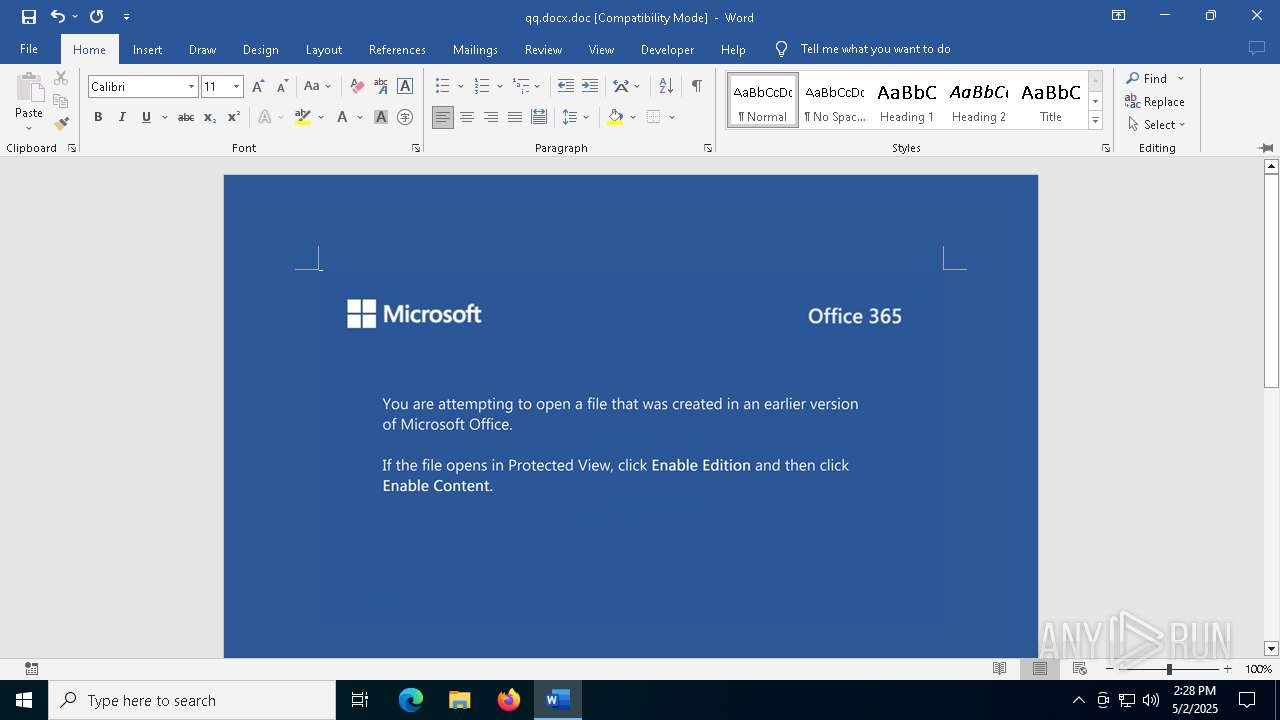This screenshot has height=720, width=1280.
Task: Decrease paragraph indent
Action: point(565,86)
